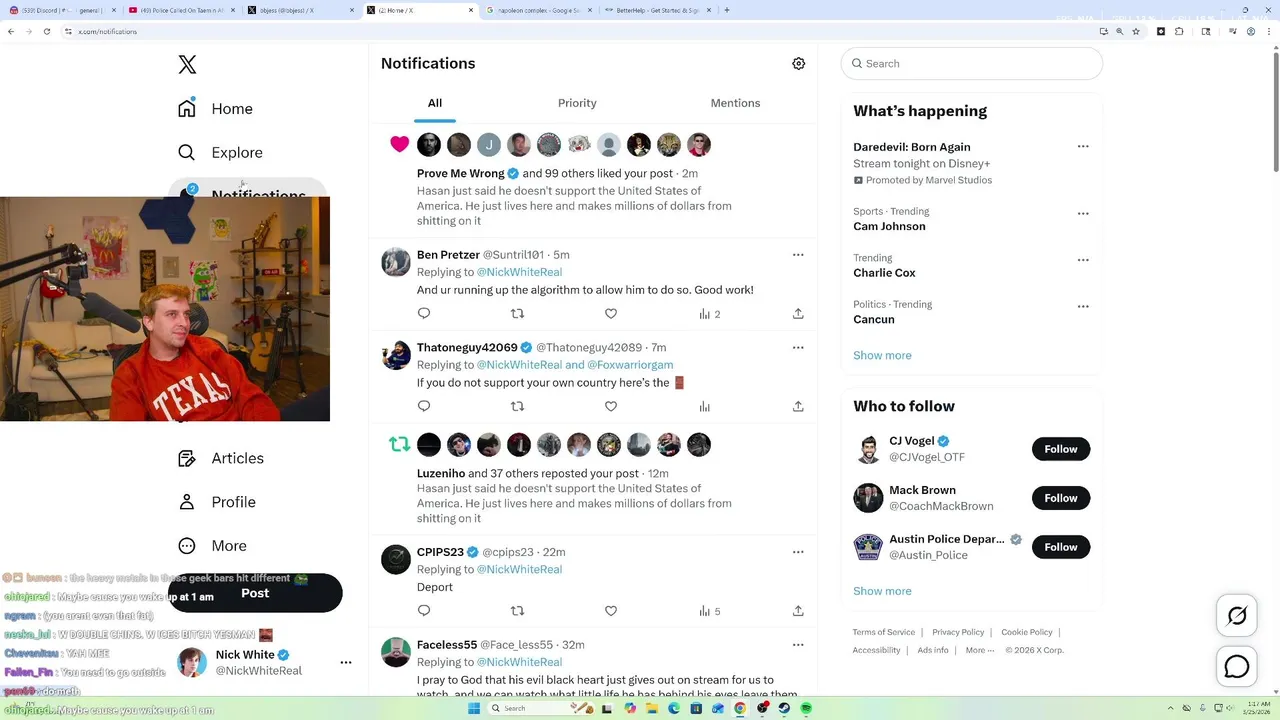Open Home from the sidebar
1280x720 pixels.
[216, 109]
